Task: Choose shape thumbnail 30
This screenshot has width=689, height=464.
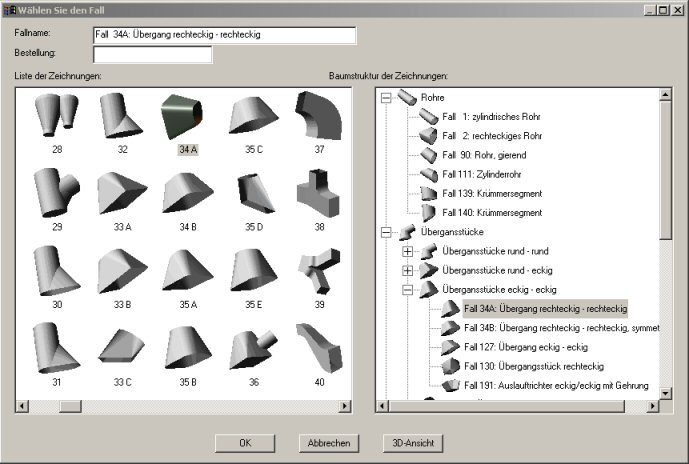Action: [x=57, y=271]
